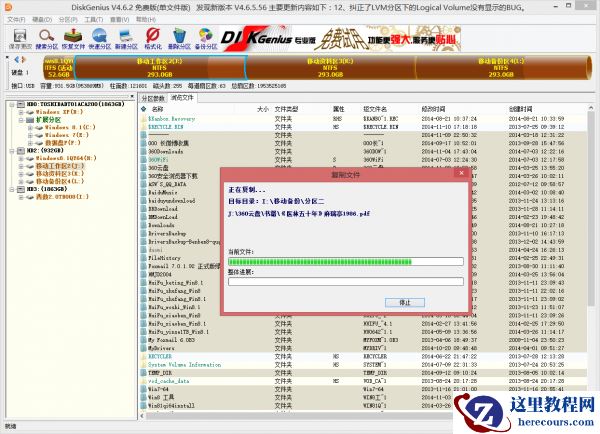Image resolution: width=600 pixels, height=434 pixels.
Task: Open the 帮助(H) menu
Action: click(x=145, y=19)
